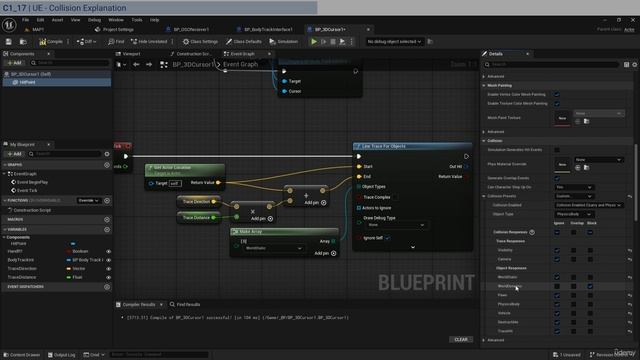Open Details panel settings gear
640x360 pixels.
click(635, 64)
